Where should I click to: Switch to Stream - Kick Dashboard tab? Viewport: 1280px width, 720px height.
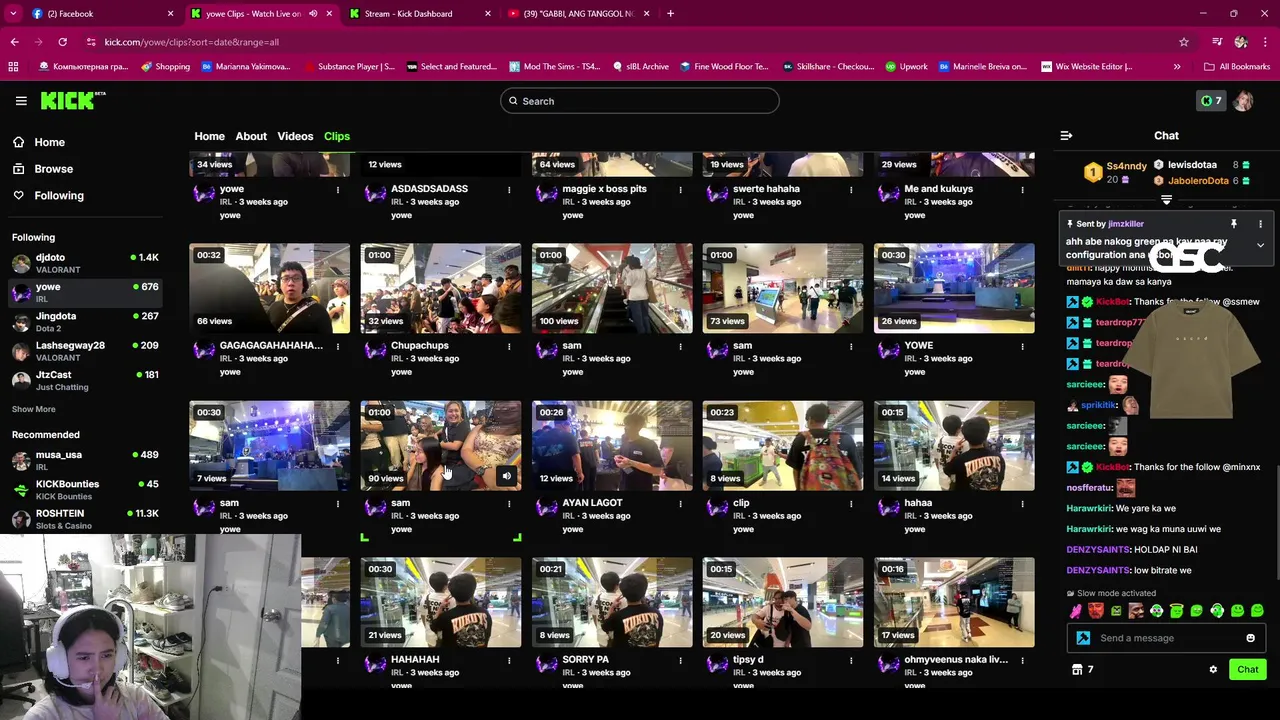[420, 14]
